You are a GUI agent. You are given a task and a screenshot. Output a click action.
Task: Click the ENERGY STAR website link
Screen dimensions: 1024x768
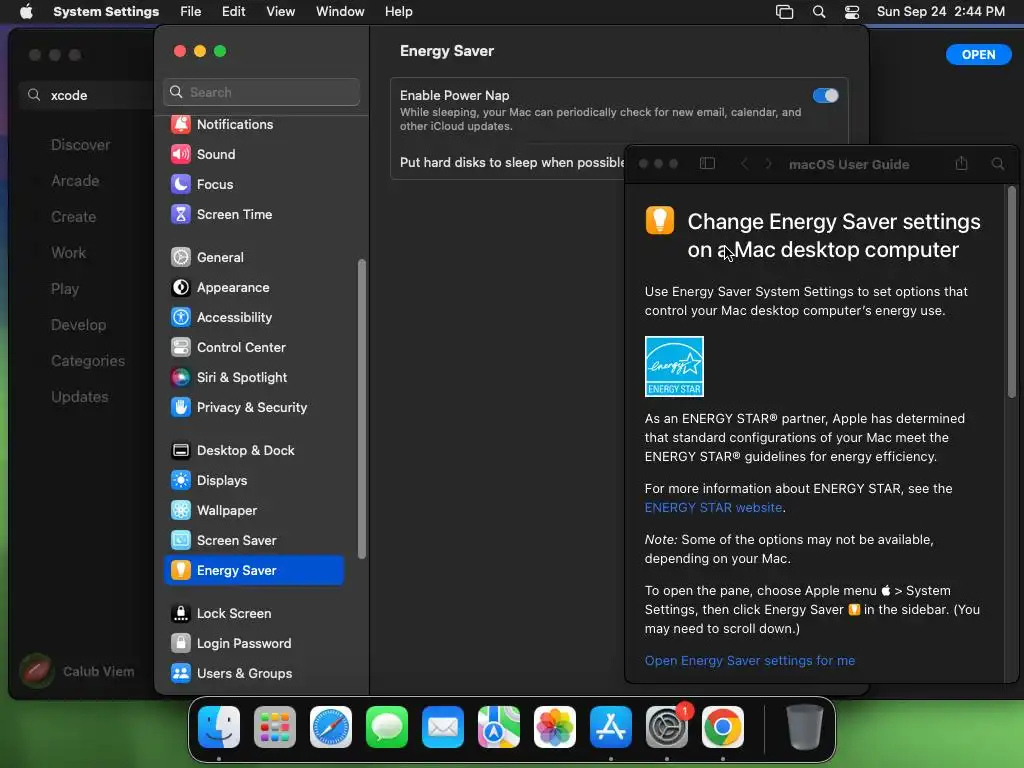pyautogui.click(x=713, y=507)
